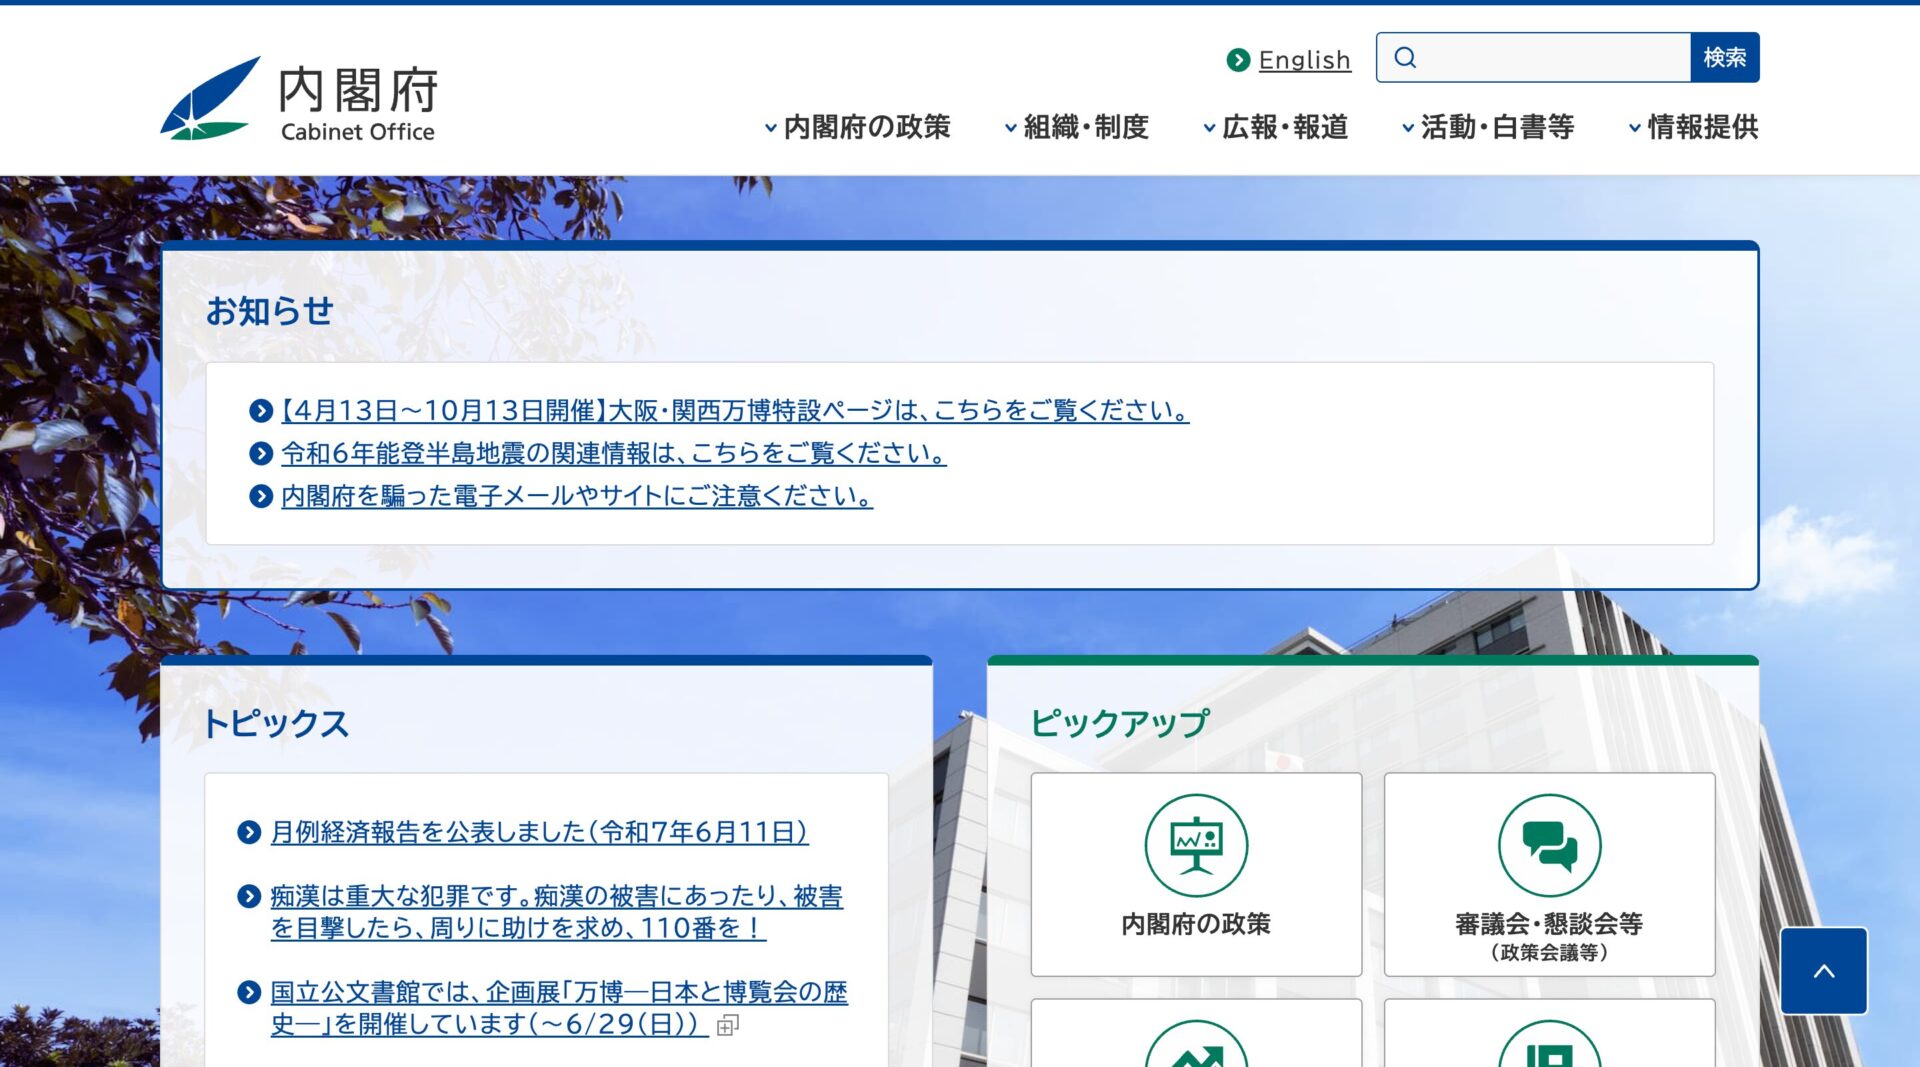The height and width of the screenshot is (1067, 1920).
Task: Open the 国立公文書館 企画展 link
Action: 559,1008
